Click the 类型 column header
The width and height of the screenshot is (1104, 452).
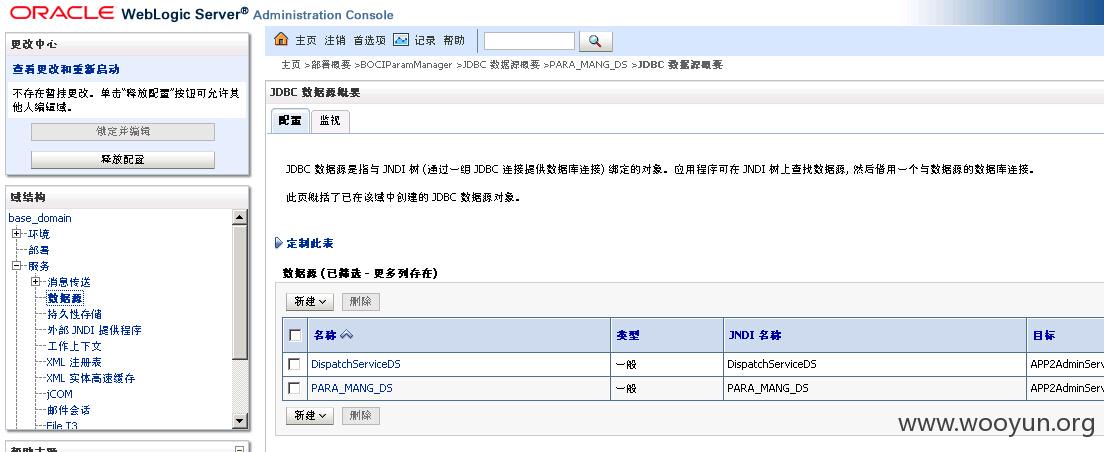point(628,335)
